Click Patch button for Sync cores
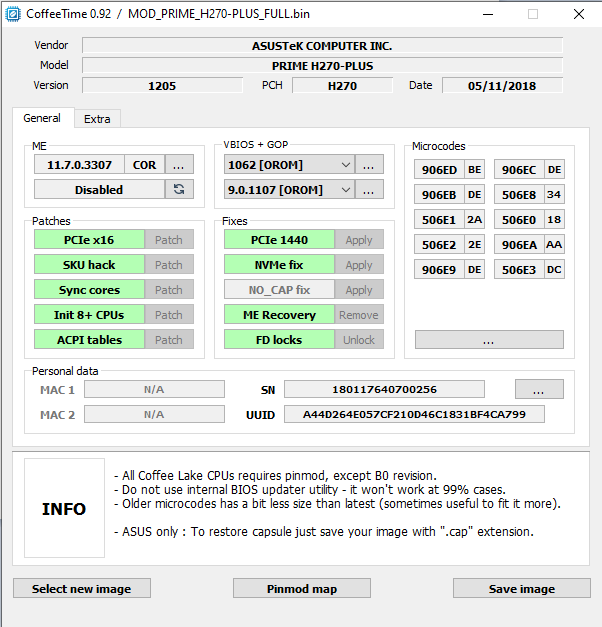The image size is (602, 627). click(x=169, y=289)
